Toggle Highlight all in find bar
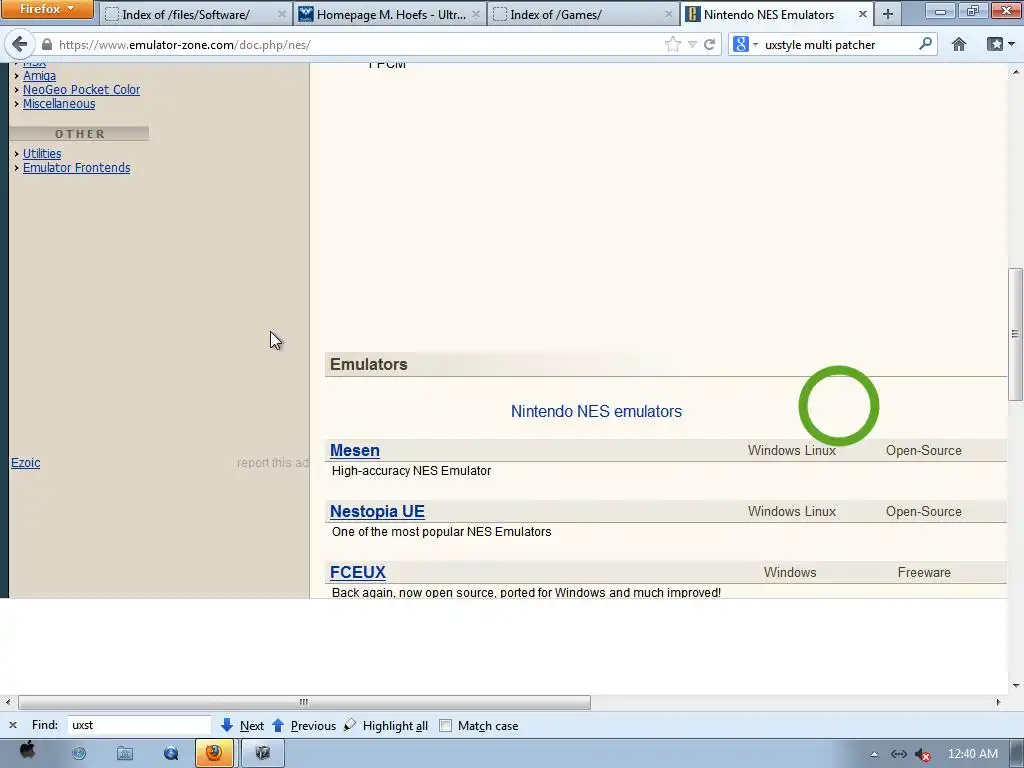Image resolution: width=1024 pixels, height=768 pixels. pos(385,726)
